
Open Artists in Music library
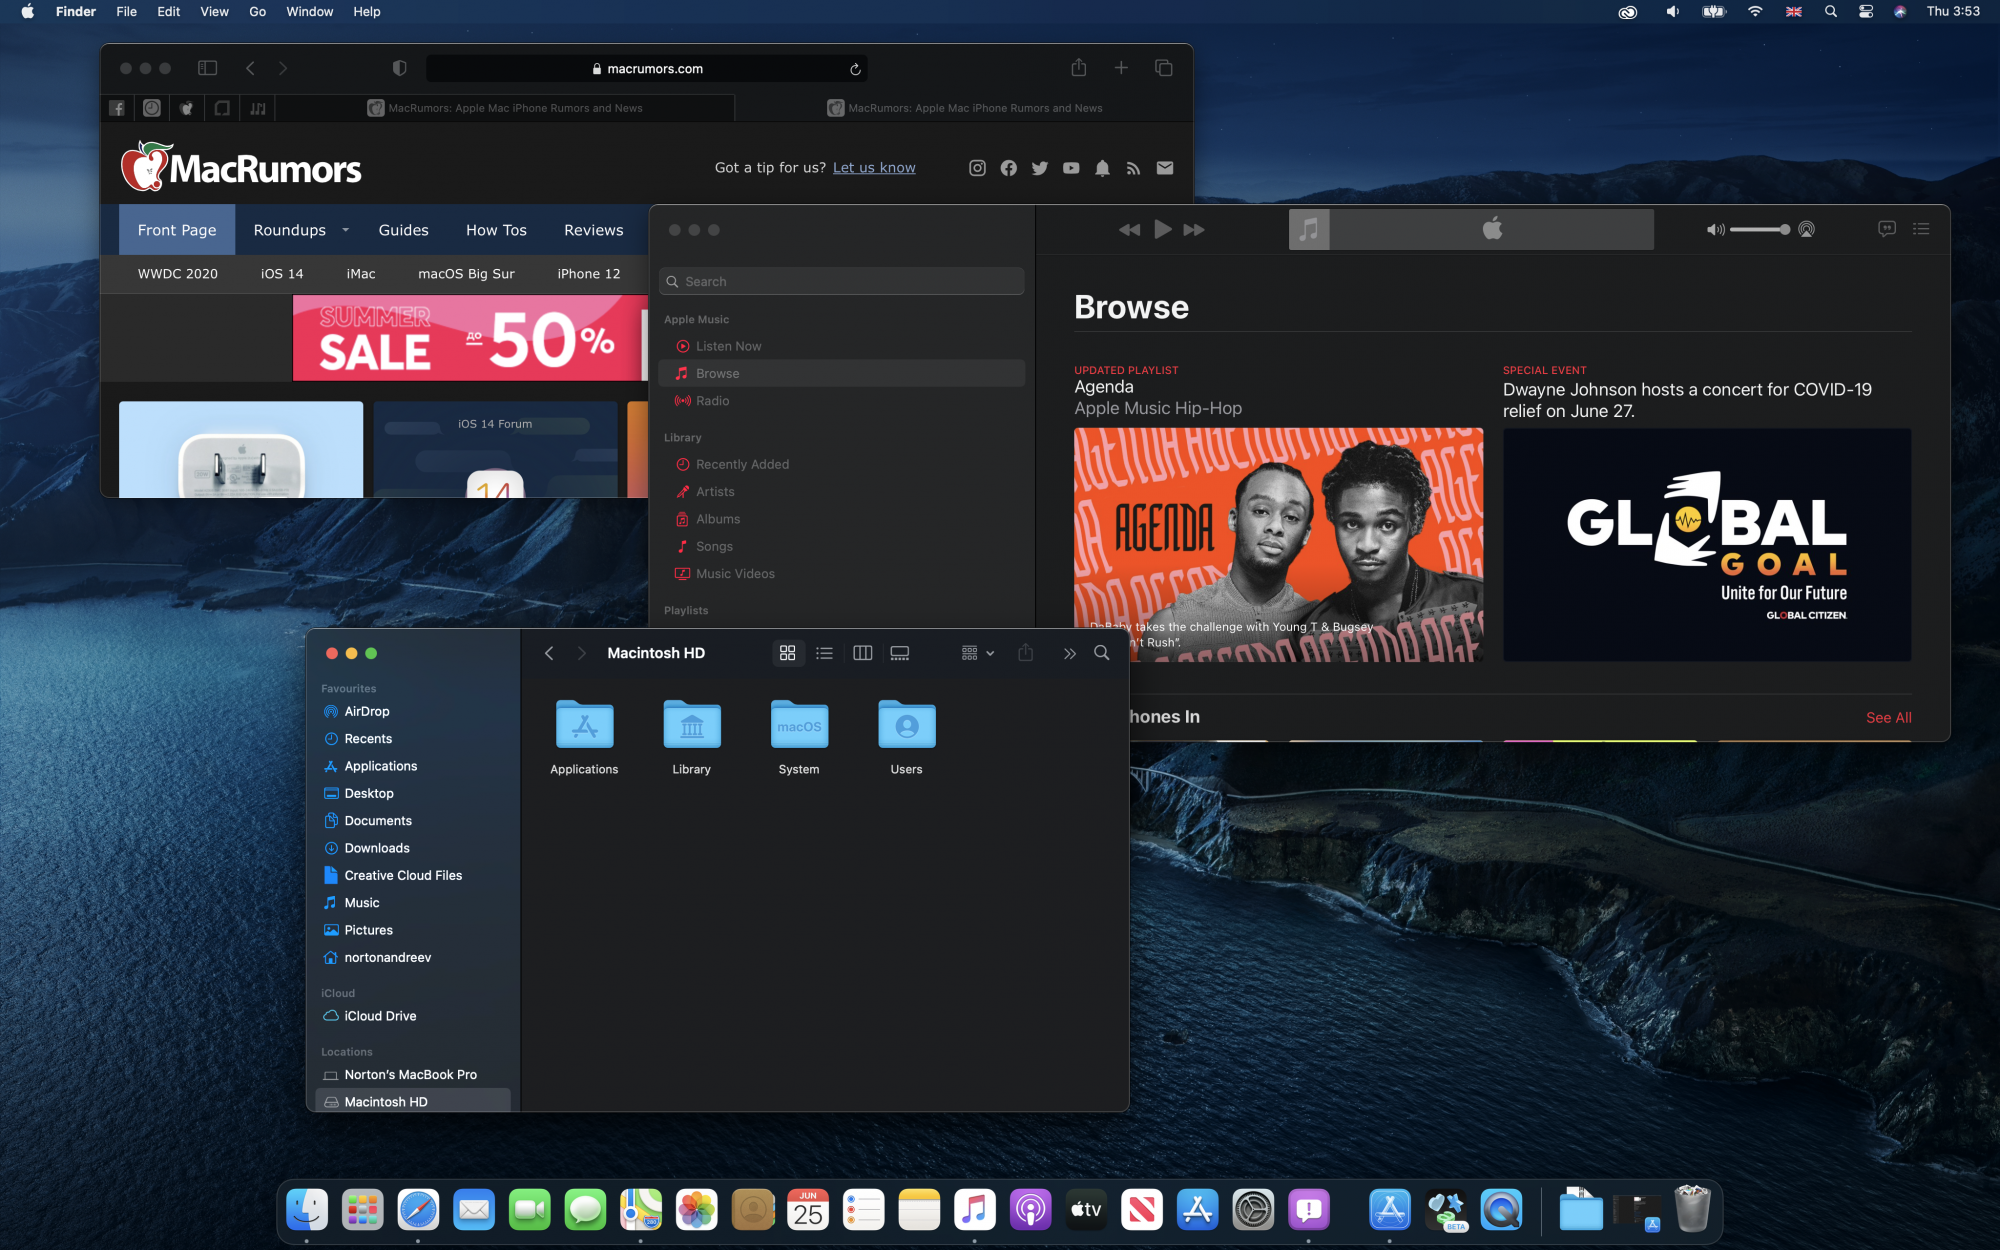pos(842,492)
